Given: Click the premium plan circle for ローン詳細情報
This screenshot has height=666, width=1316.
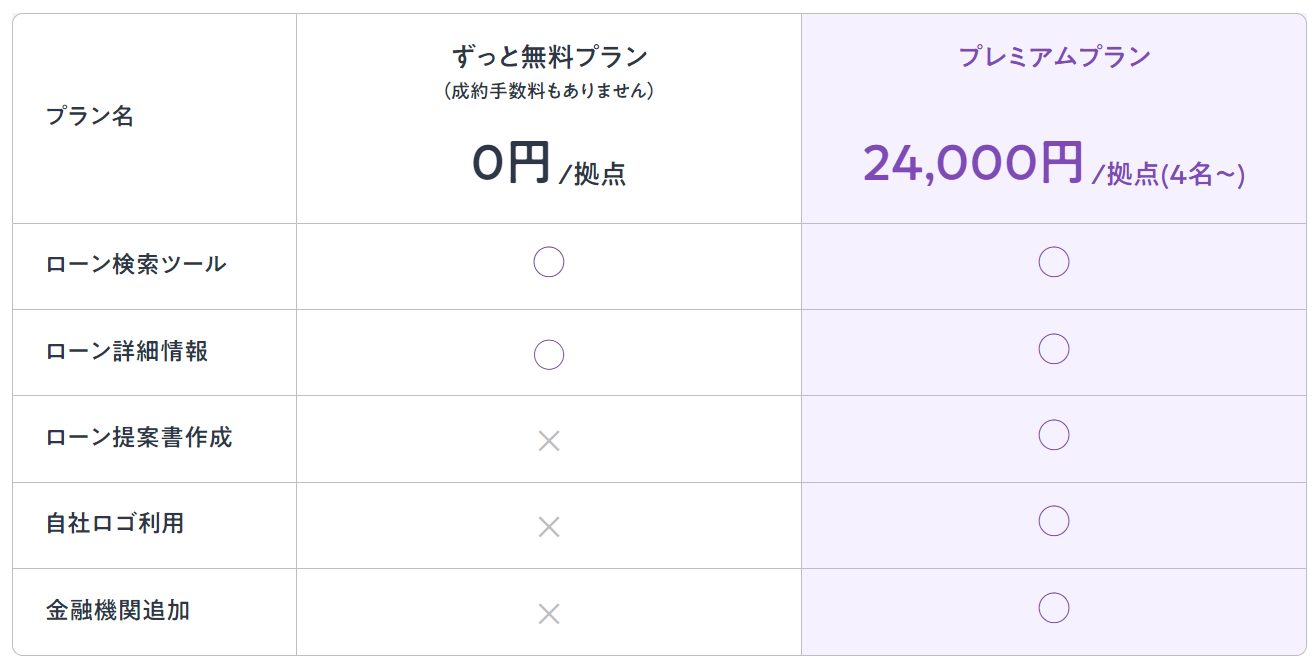Looking at the screenshot, I should 1054,348.
